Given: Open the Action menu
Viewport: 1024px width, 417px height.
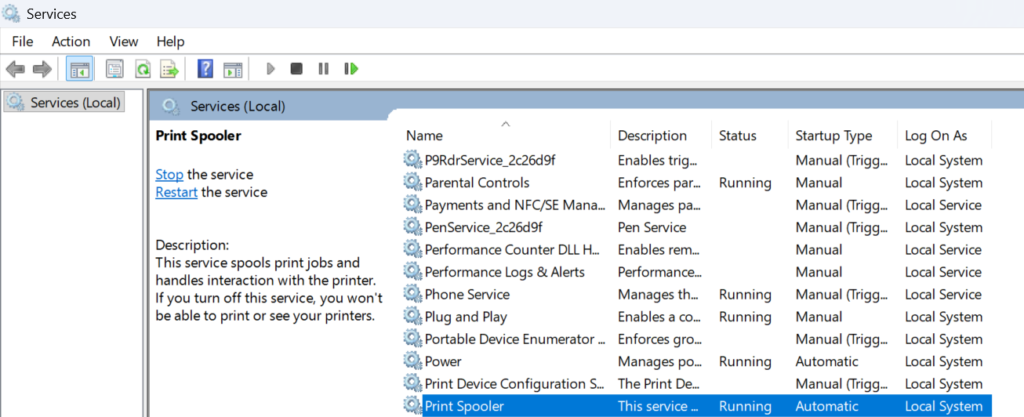Looking at the screenshot, I should click(71, 41).
